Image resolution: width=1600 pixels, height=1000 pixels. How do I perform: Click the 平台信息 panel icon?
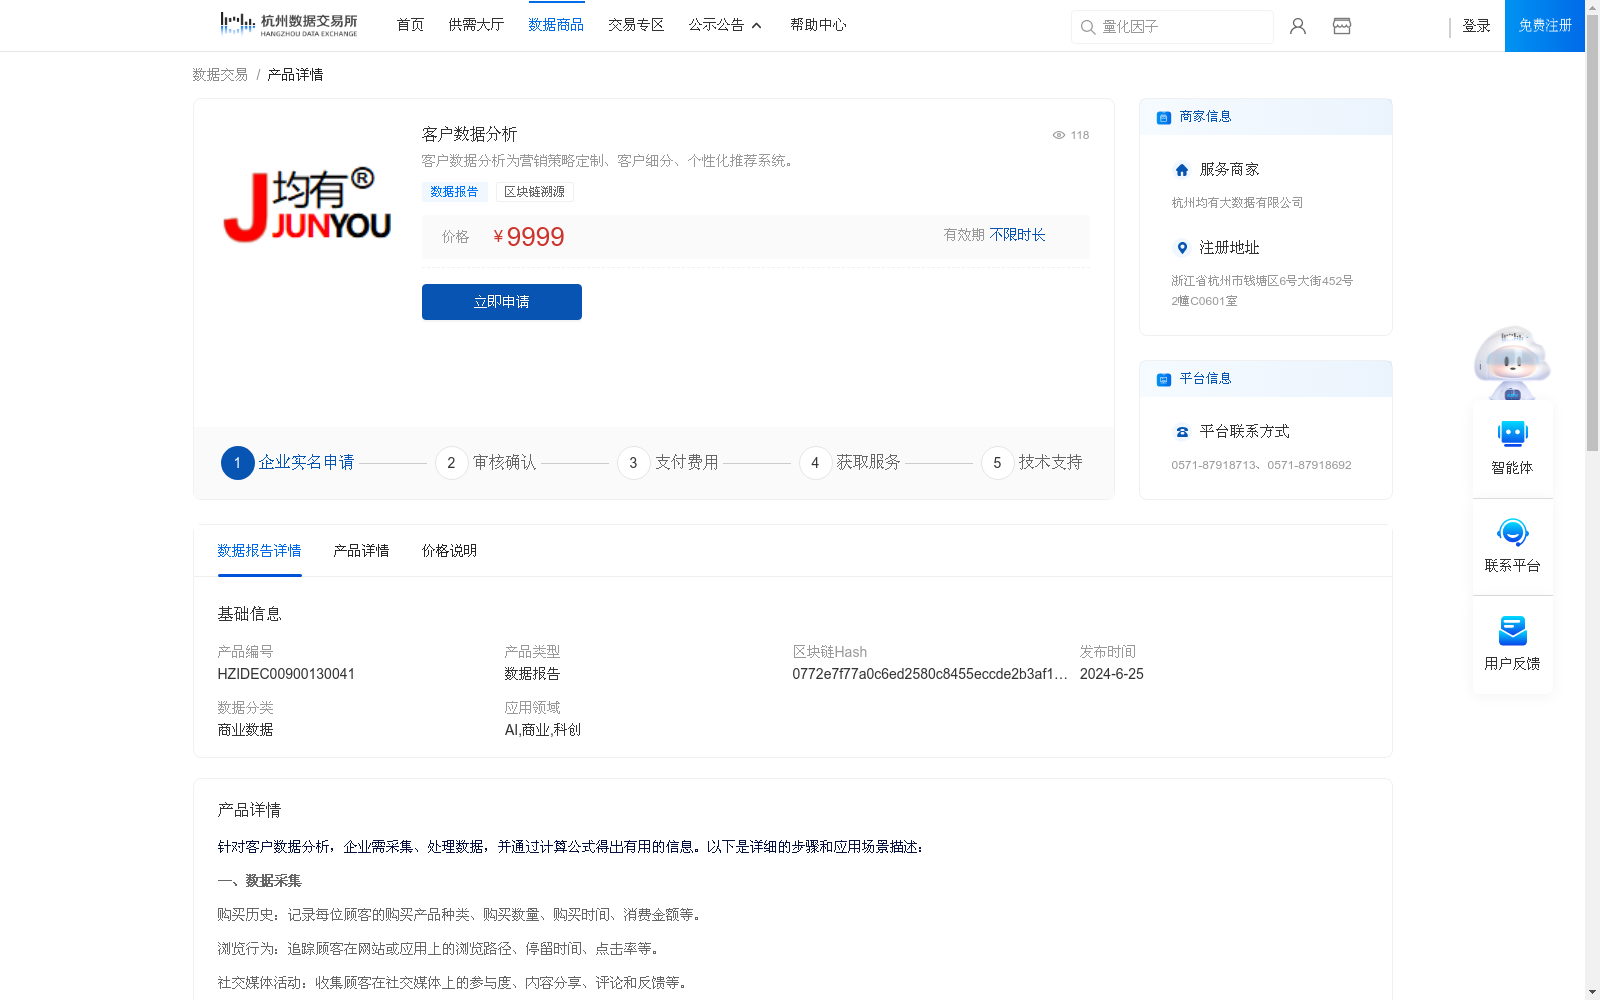coord(1164,379)
